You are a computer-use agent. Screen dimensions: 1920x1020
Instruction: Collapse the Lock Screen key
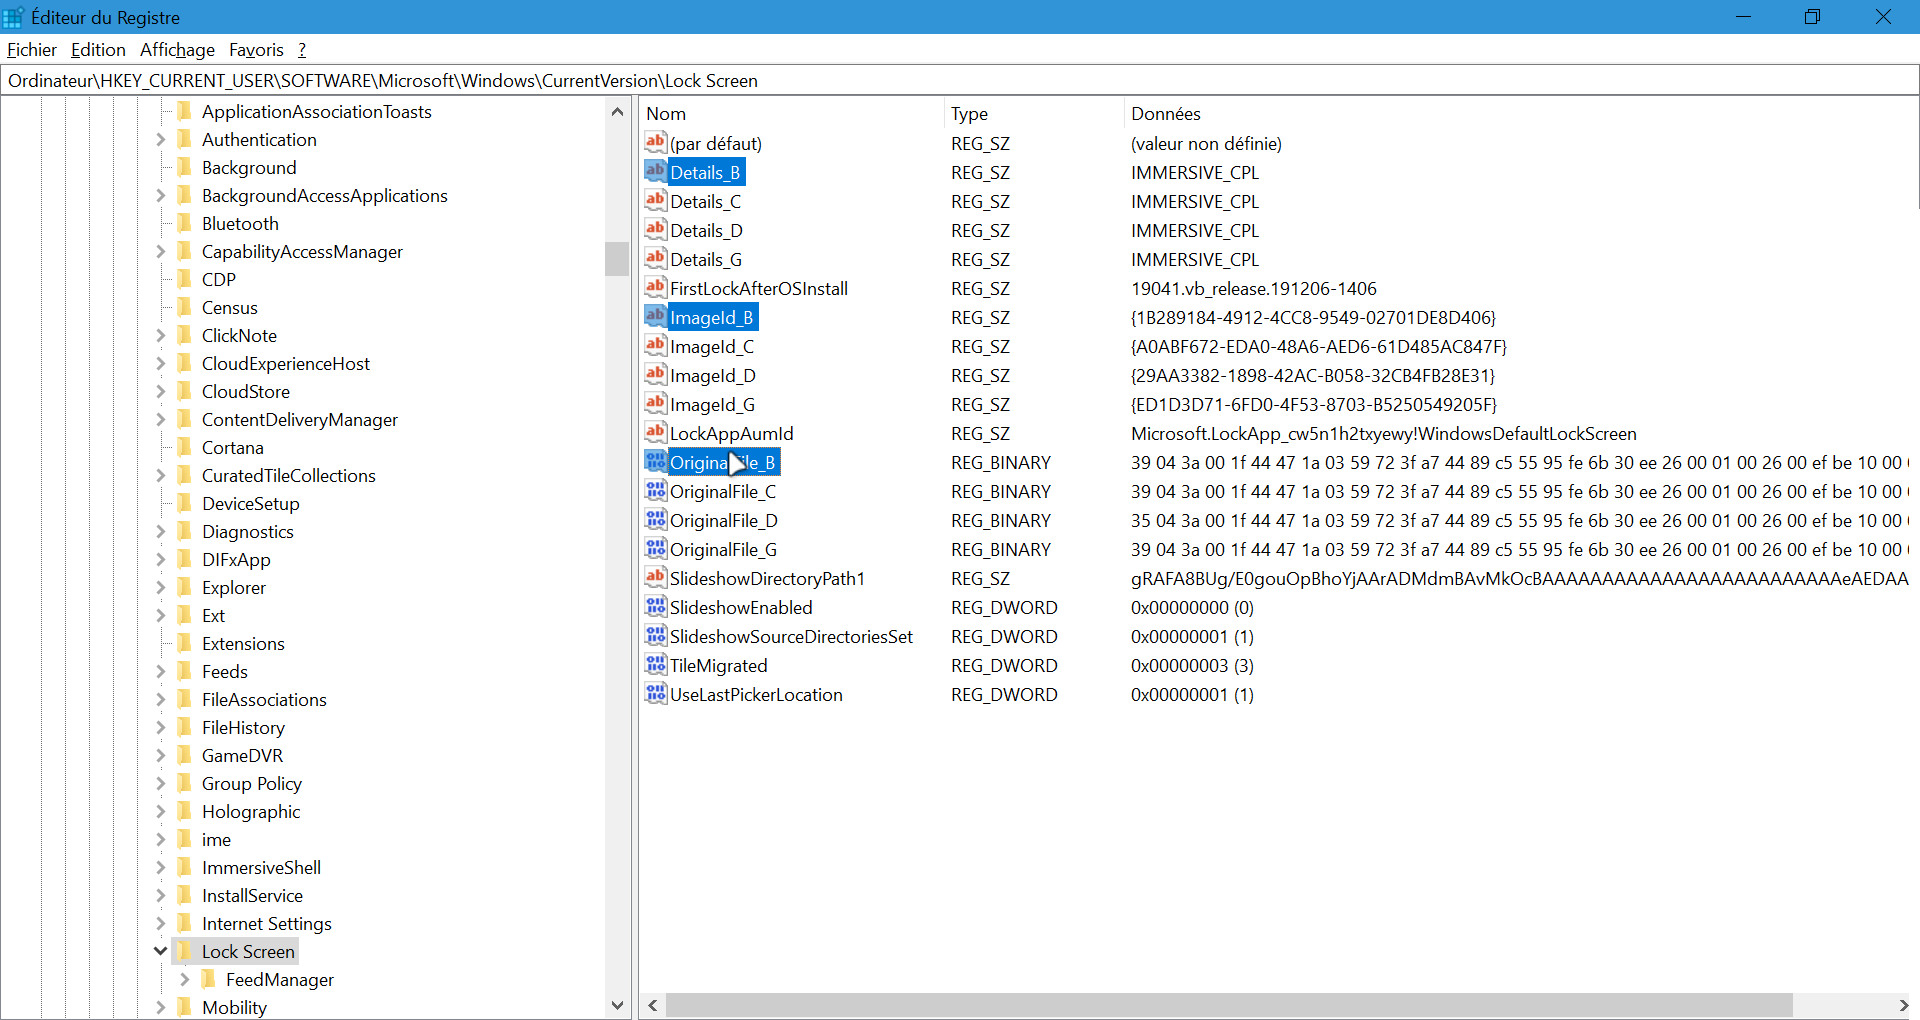[160, 951]
